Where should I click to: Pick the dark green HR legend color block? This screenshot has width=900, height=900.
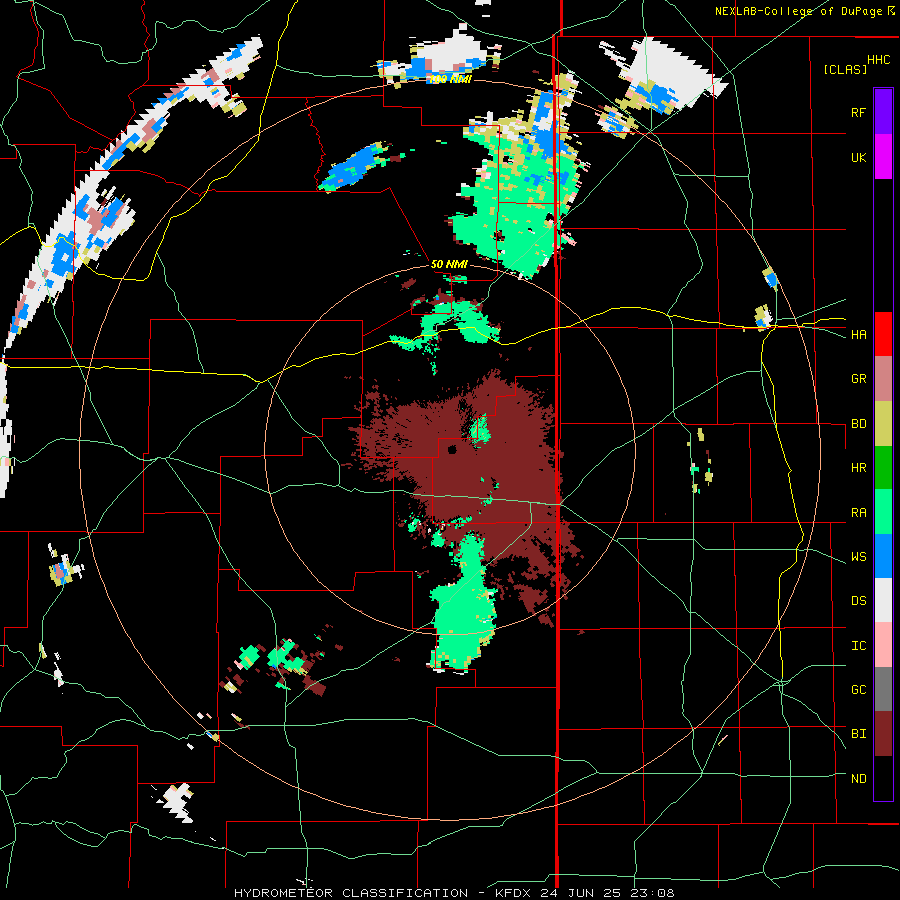click(883, 468)
